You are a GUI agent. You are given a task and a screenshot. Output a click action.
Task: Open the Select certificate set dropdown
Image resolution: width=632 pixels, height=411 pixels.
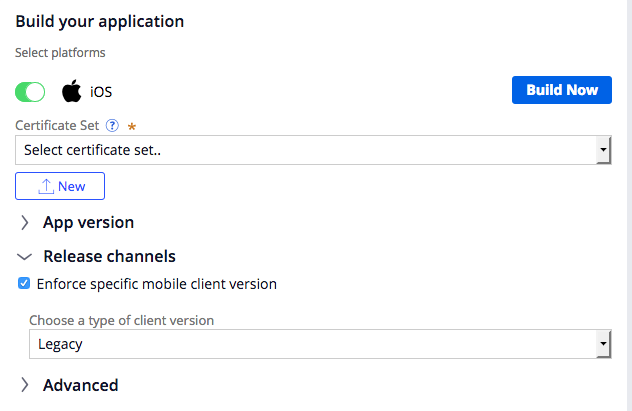point(313,150)
